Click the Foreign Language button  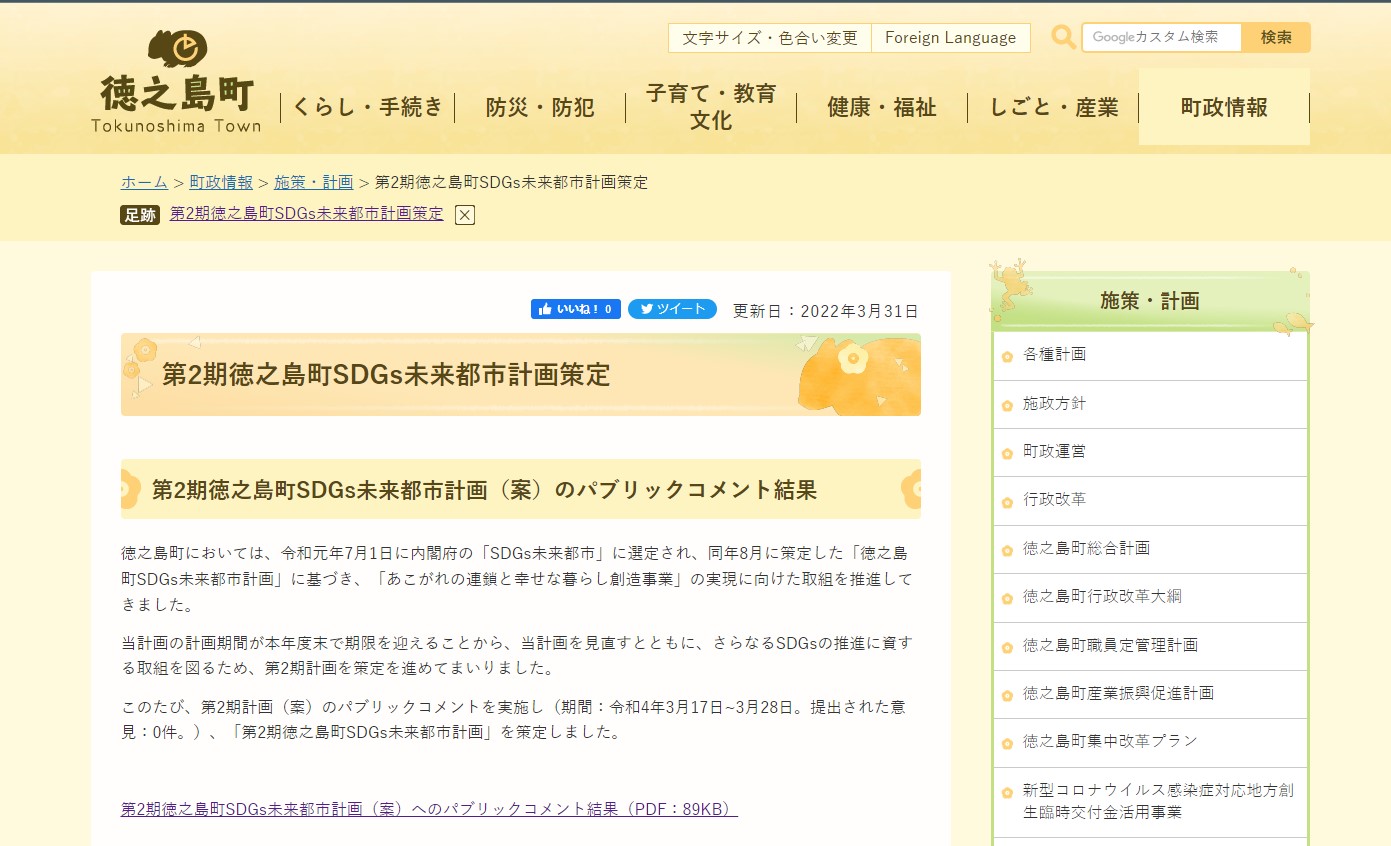949,37
